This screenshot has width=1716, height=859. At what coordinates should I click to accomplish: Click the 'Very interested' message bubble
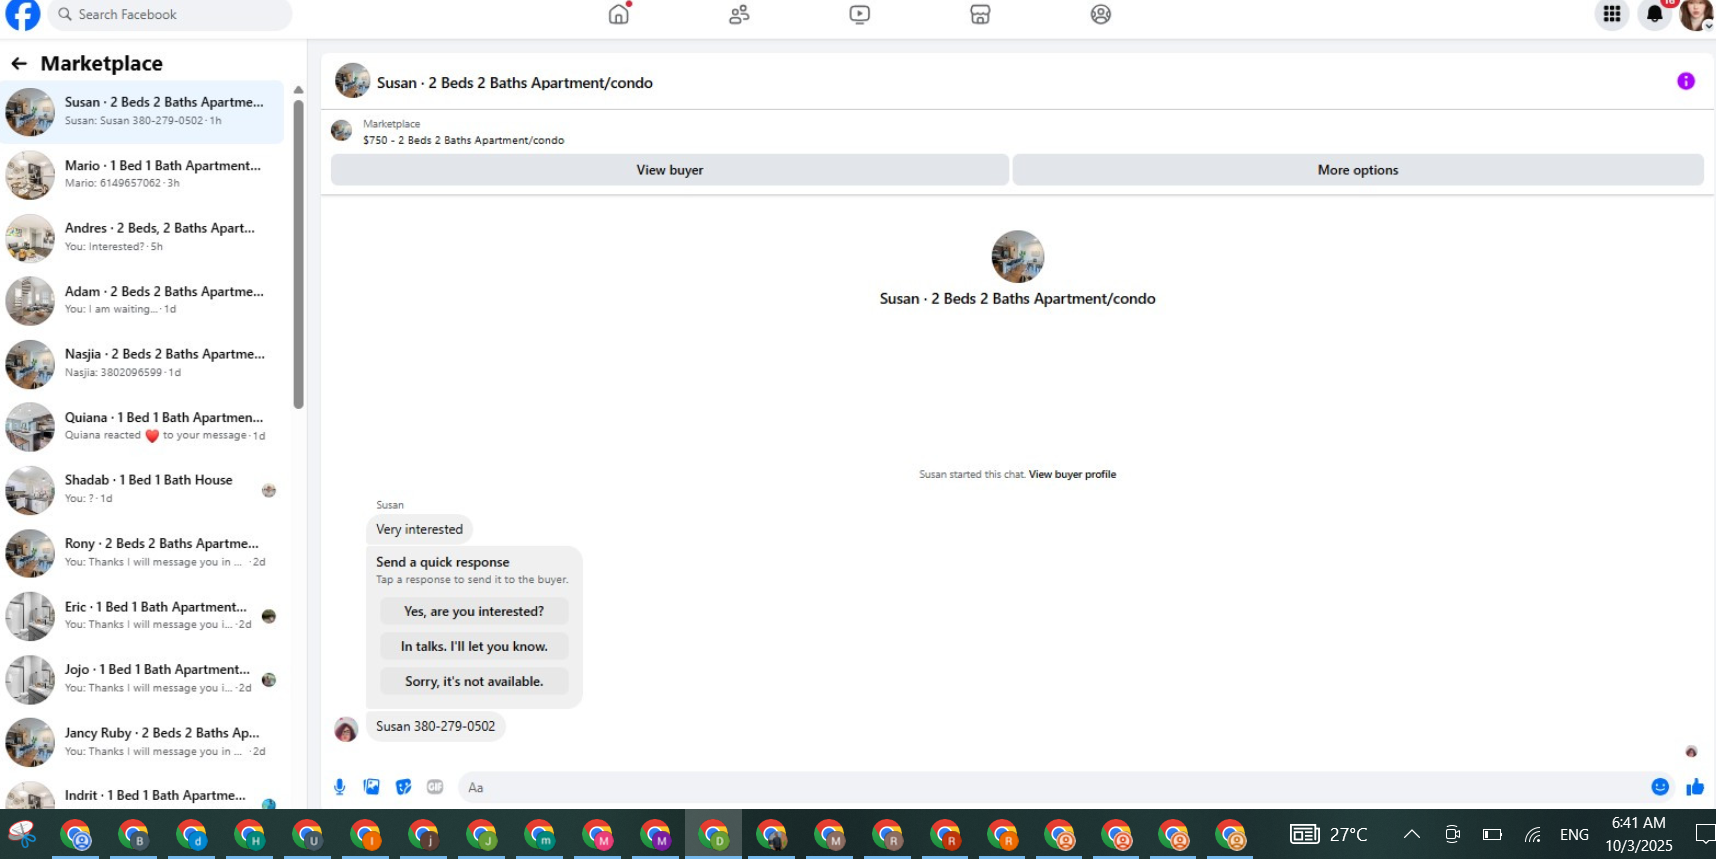coord(419,529)
